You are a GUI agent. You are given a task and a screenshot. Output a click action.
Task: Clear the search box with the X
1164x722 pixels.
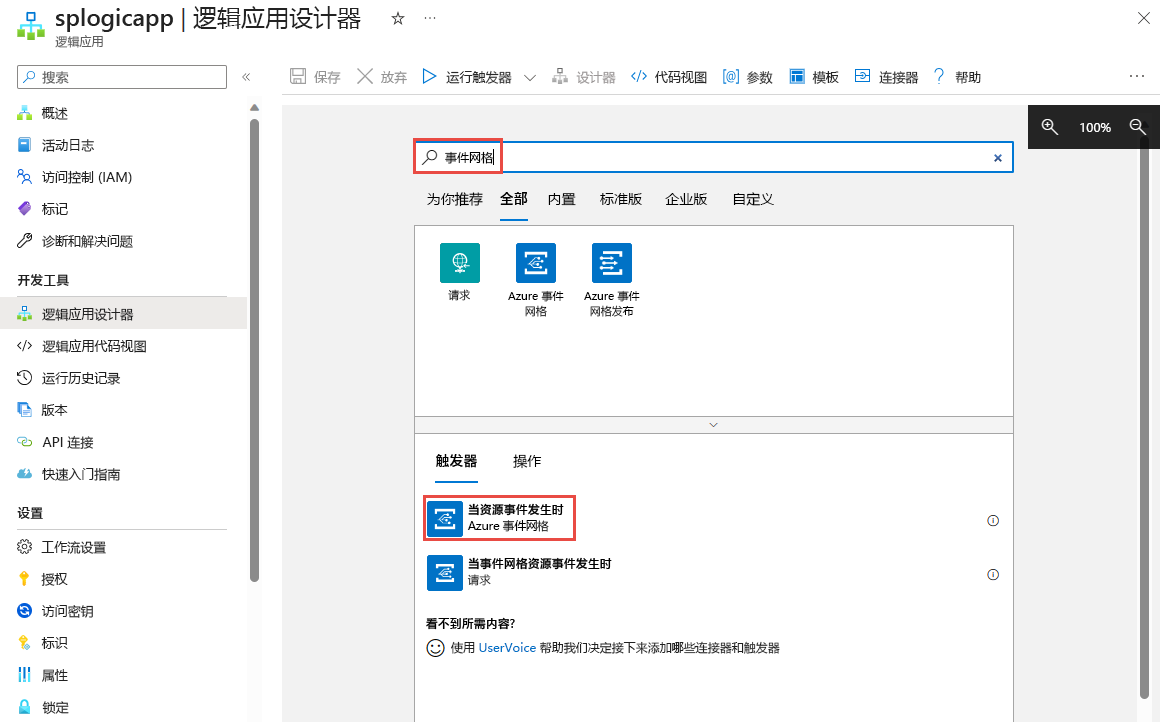(997, 157)
